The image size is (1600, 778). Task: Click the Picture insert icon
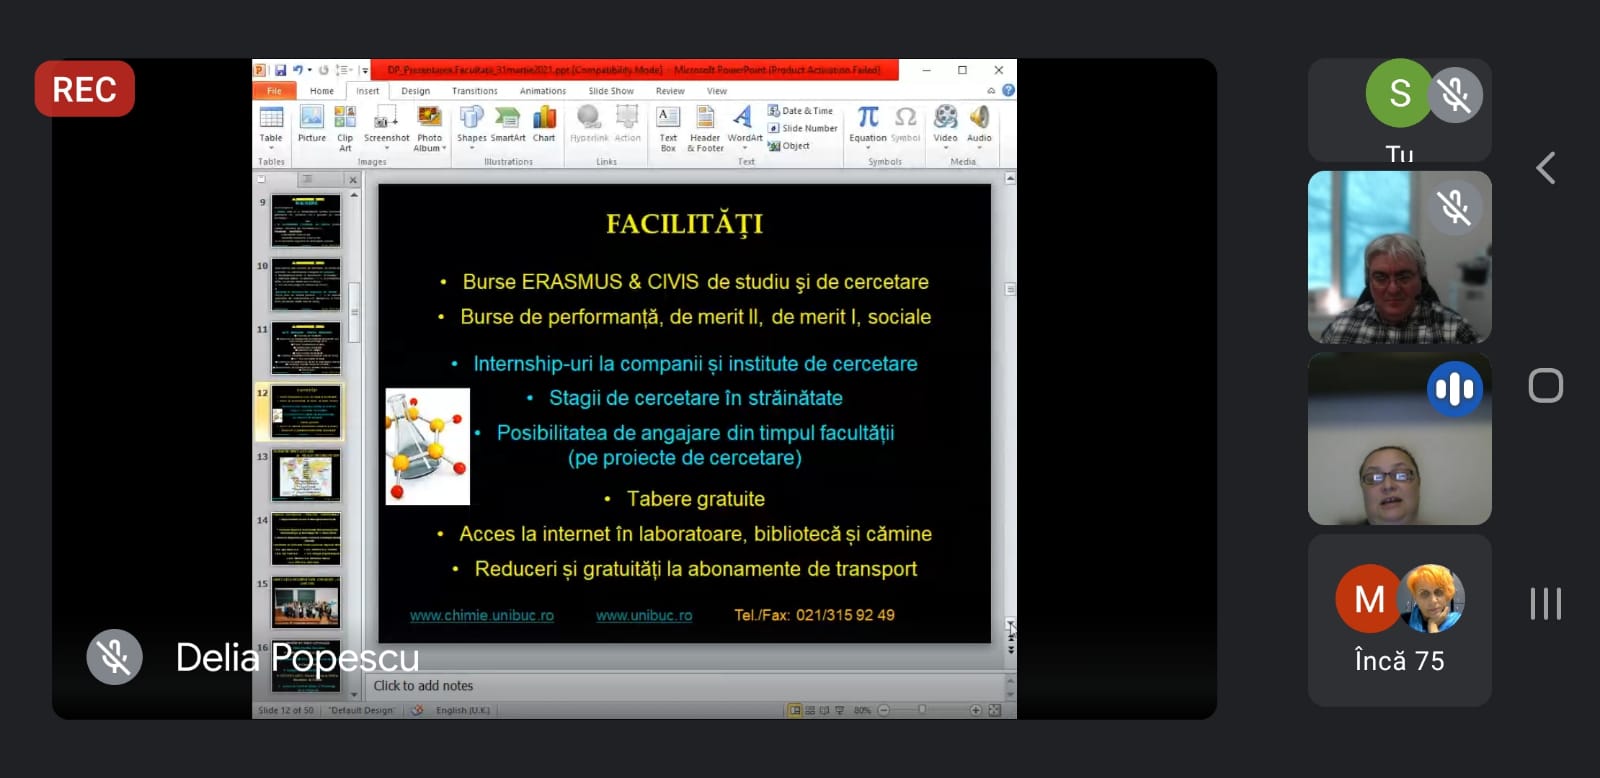pos(311,118)
